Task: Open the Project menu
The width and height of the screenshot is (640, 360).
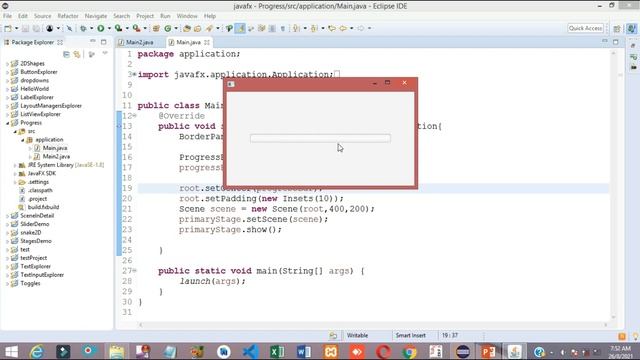Action: click(x=145, y=16)
